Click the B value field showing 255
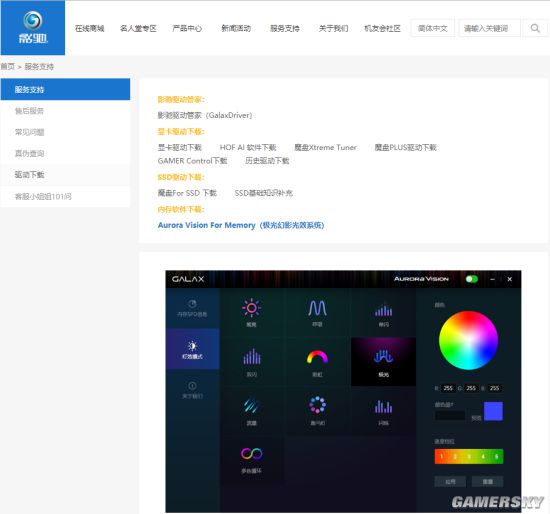This screenshot has height=514, width=550. point(494,388)
